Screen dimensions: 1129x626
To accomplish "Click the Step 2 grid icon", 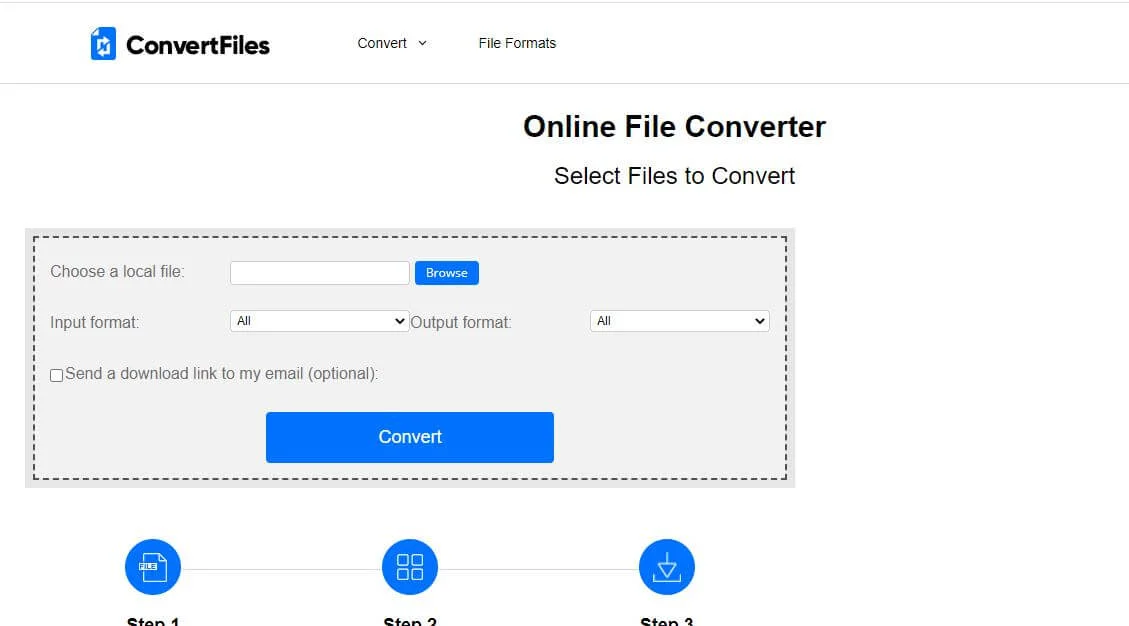I will [410, 567].
